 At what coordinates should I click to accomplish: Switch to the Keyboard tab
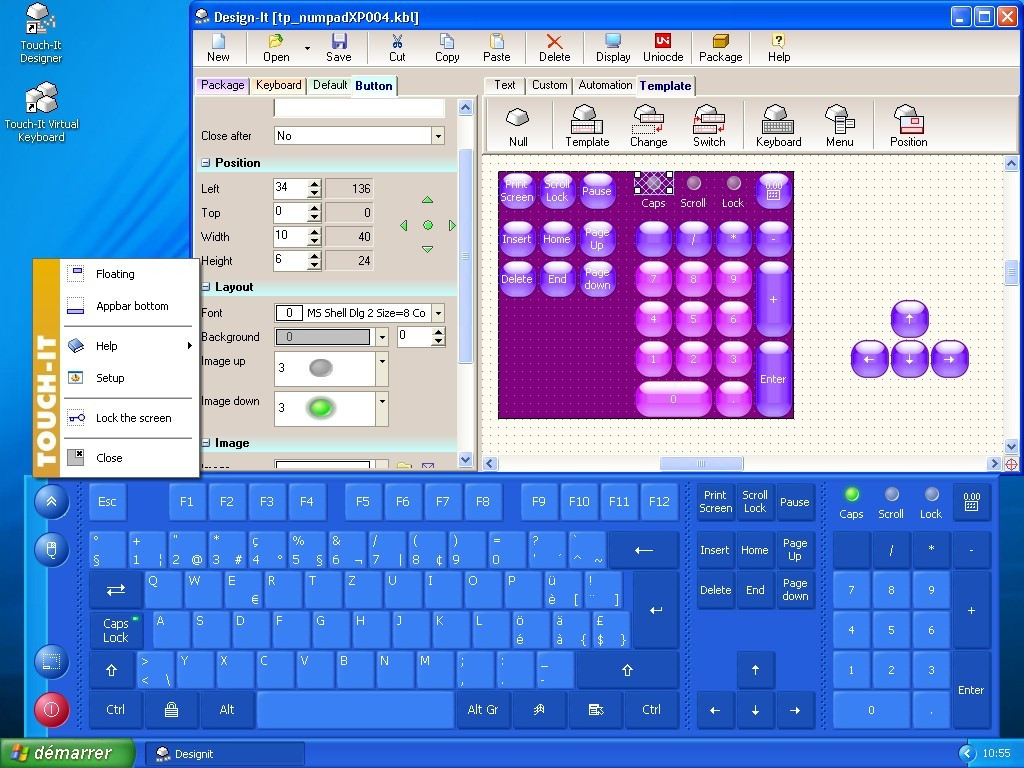coord(278,85)
